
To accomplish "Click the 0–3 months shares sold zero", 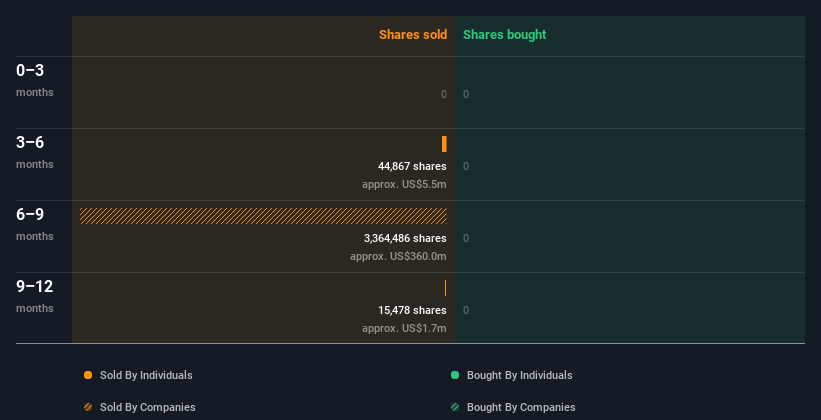I will pos(444,94).
